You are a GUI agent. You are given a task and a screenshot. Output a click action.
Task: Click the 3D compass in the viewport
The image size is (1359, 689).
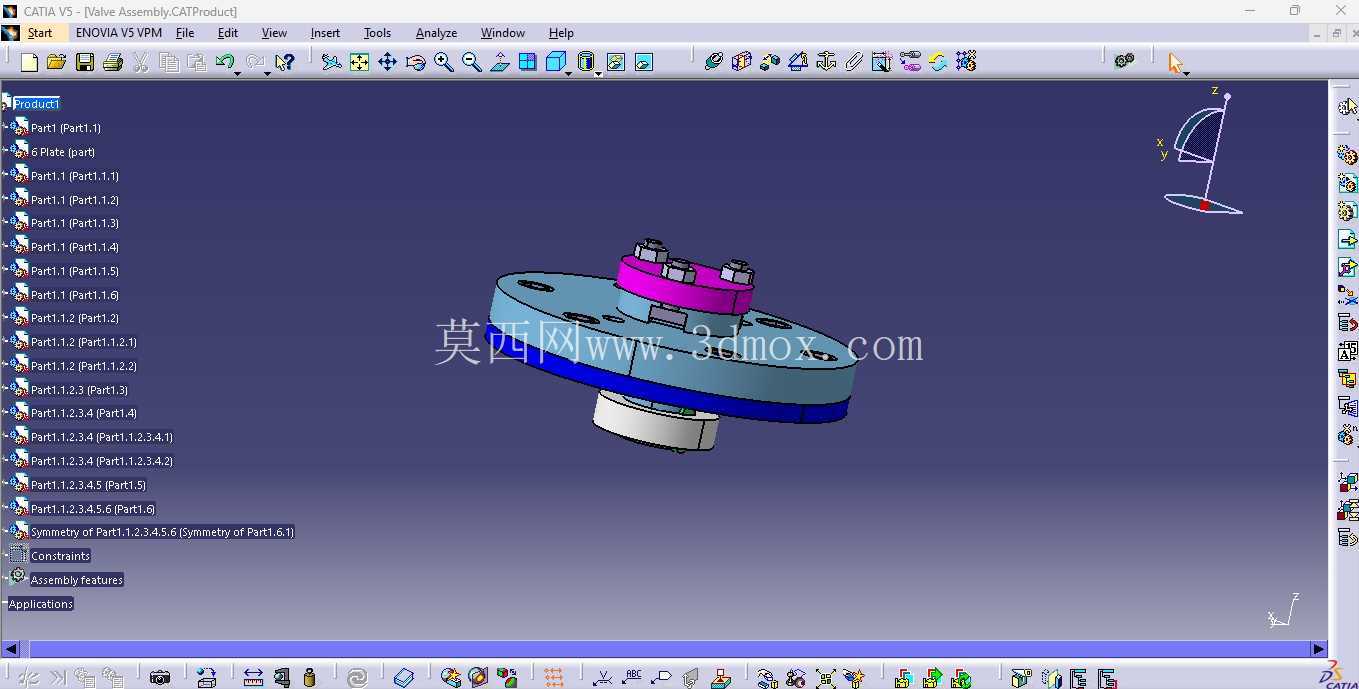coord(1205,151)
